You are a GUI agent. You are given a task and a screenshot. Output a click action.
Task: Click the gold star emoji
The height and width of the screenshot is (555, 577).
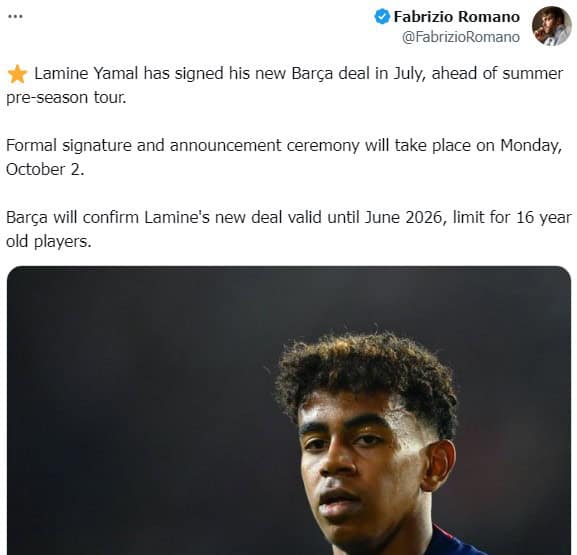[17, 74]
